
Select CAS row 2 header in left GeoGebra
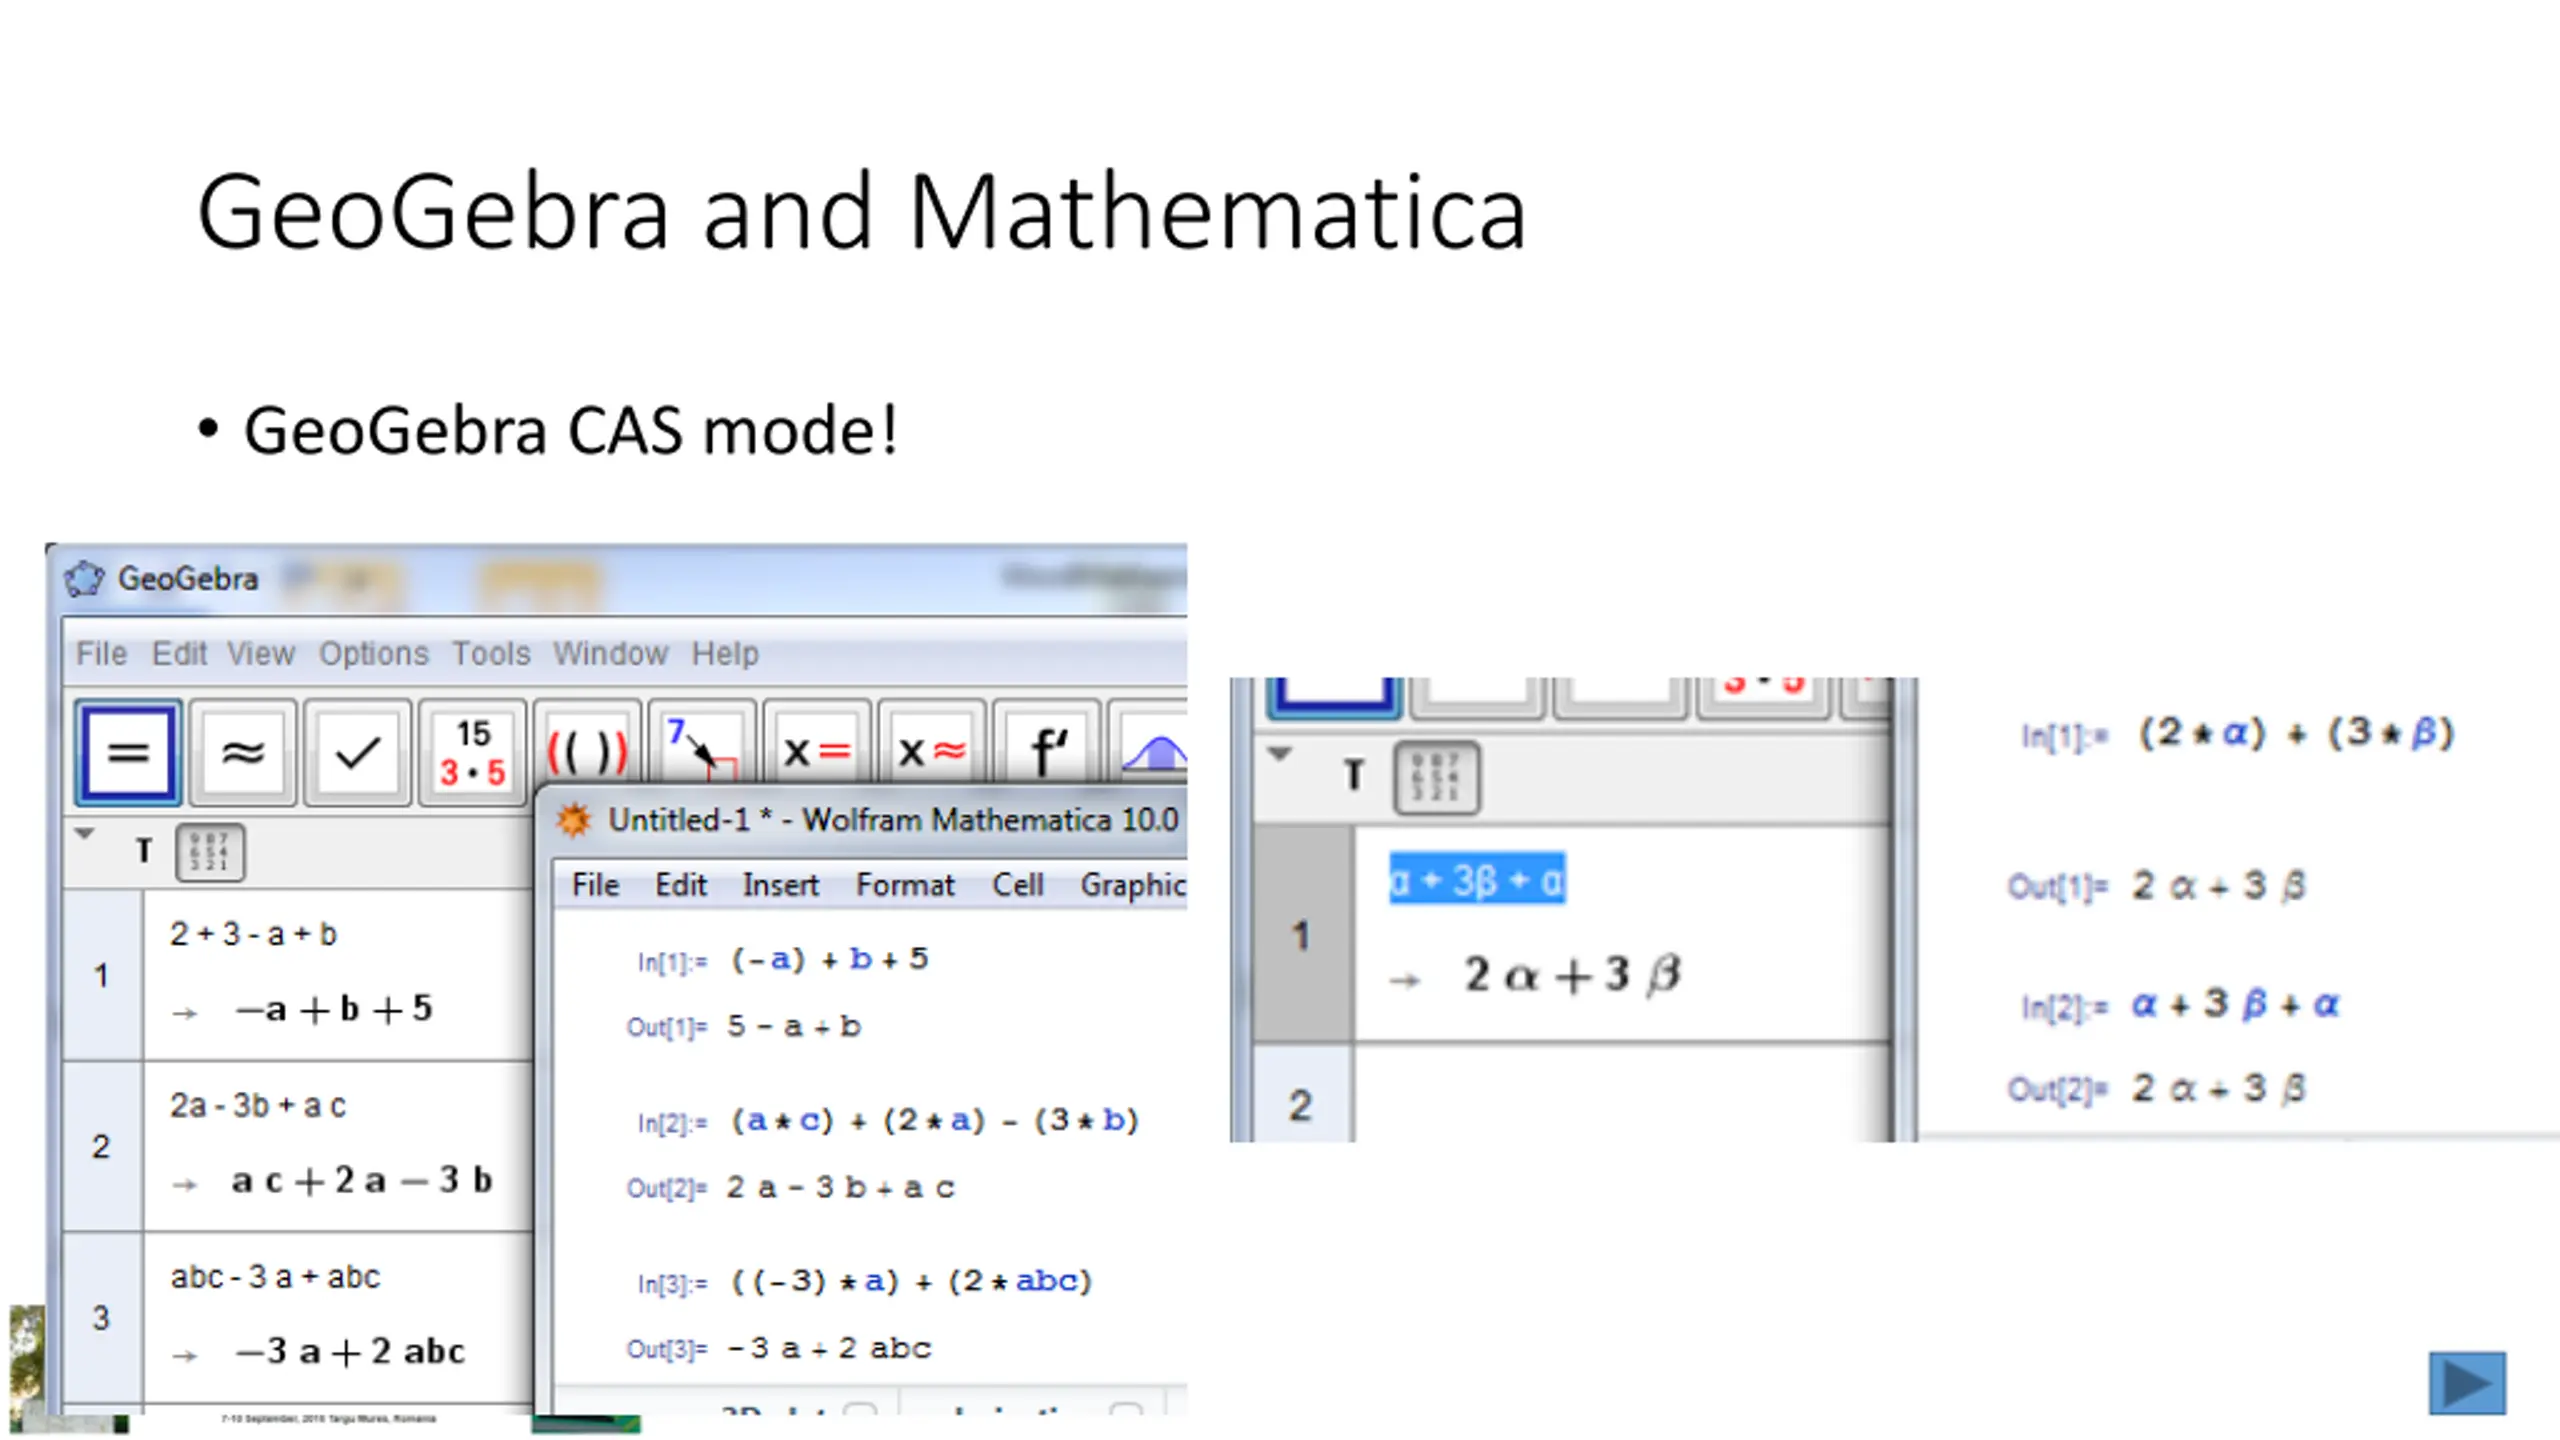(103, 1146)
